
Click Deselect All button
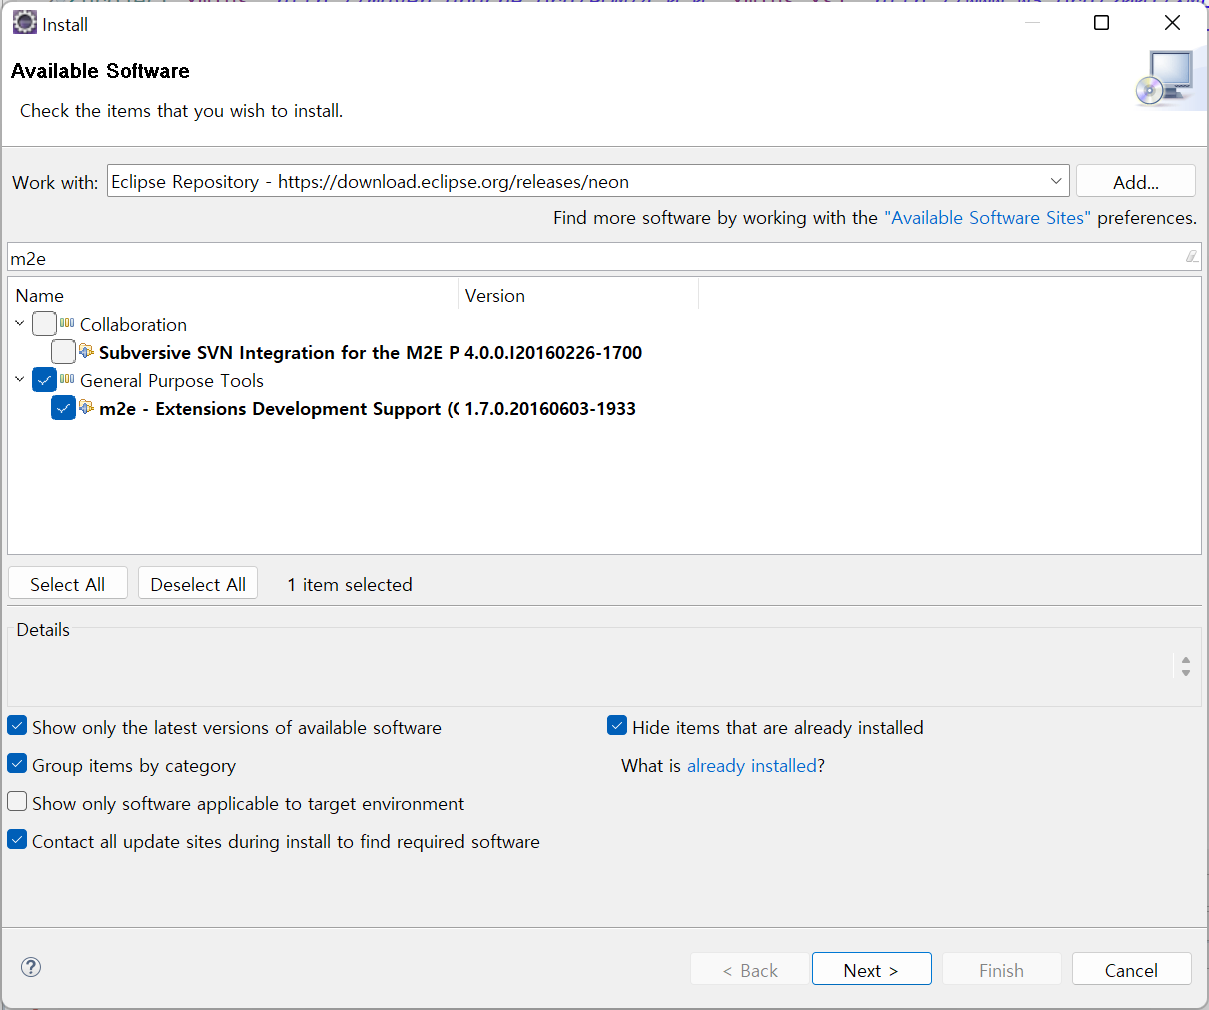tap(198, 584)
